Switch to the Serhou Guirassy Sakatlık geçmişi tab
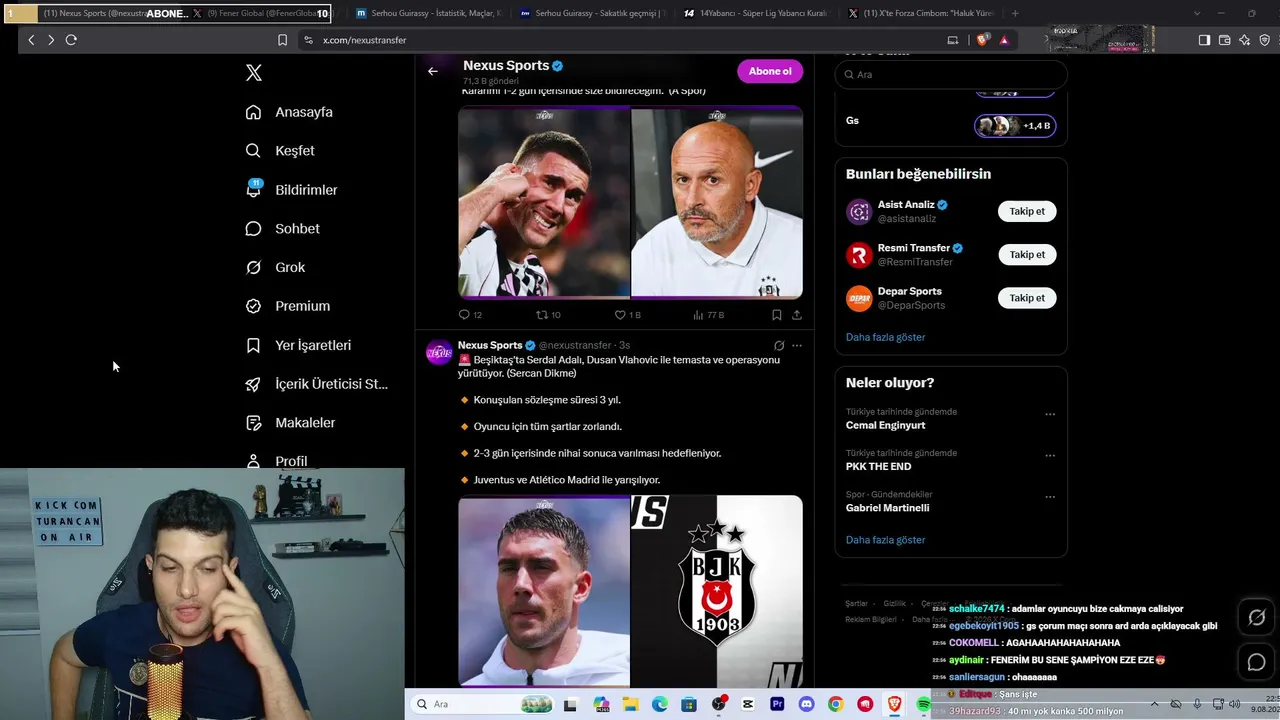Image resolution: width=1280 pixels, height=720 pixels. [592, 14]
